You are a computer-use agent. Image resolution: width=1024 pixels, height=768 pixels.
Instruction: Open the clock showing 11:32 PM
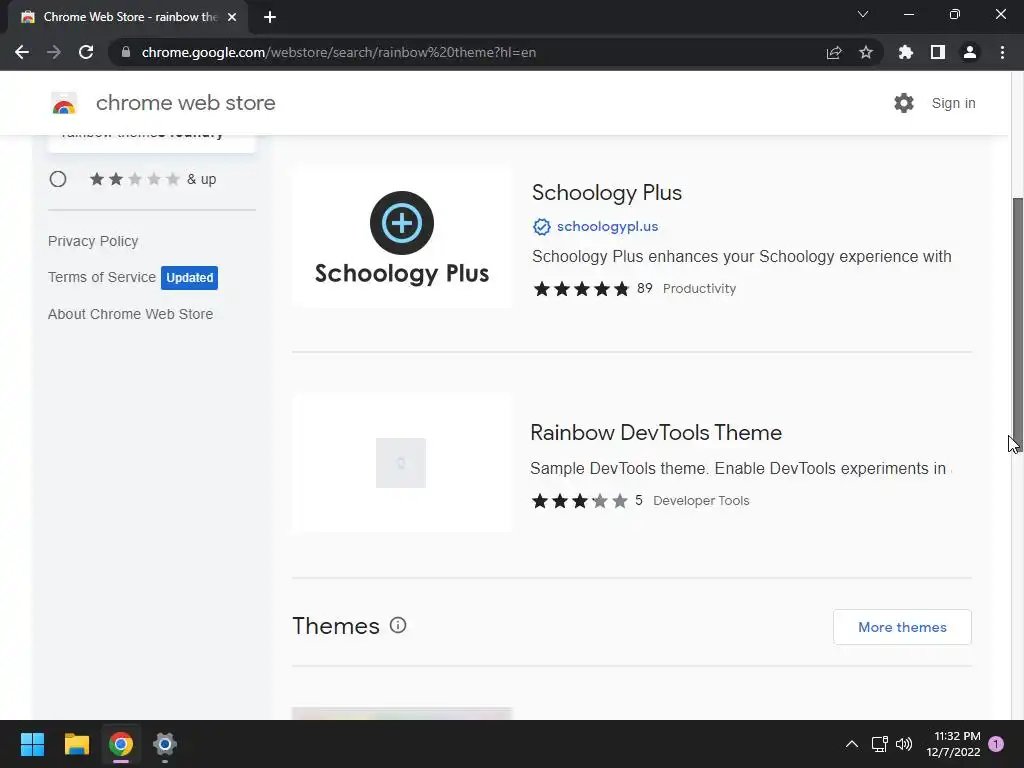(x=953, y=744)
